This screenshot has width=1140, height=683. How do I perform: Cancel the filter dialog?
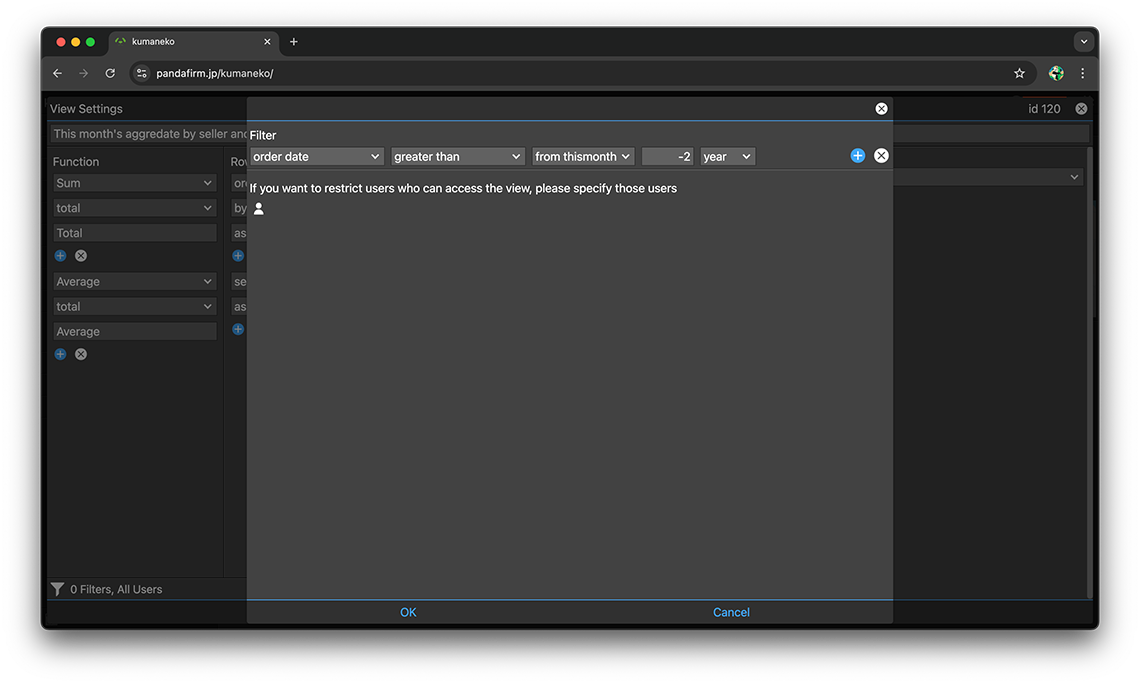click(x=731, y=612)
